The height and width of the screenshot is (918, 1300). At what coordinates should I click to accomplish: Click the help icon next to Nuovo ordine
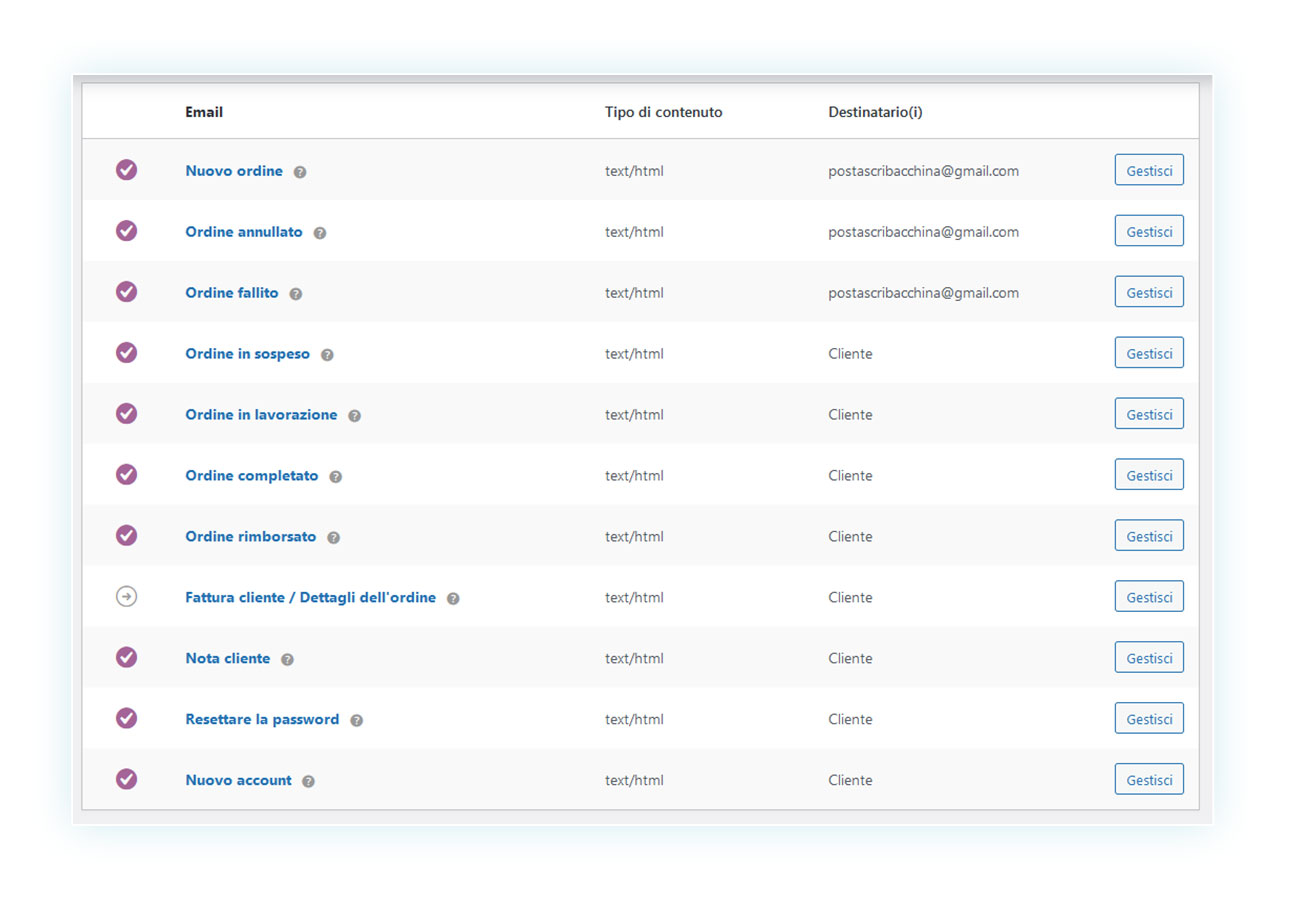pos(300,172)
